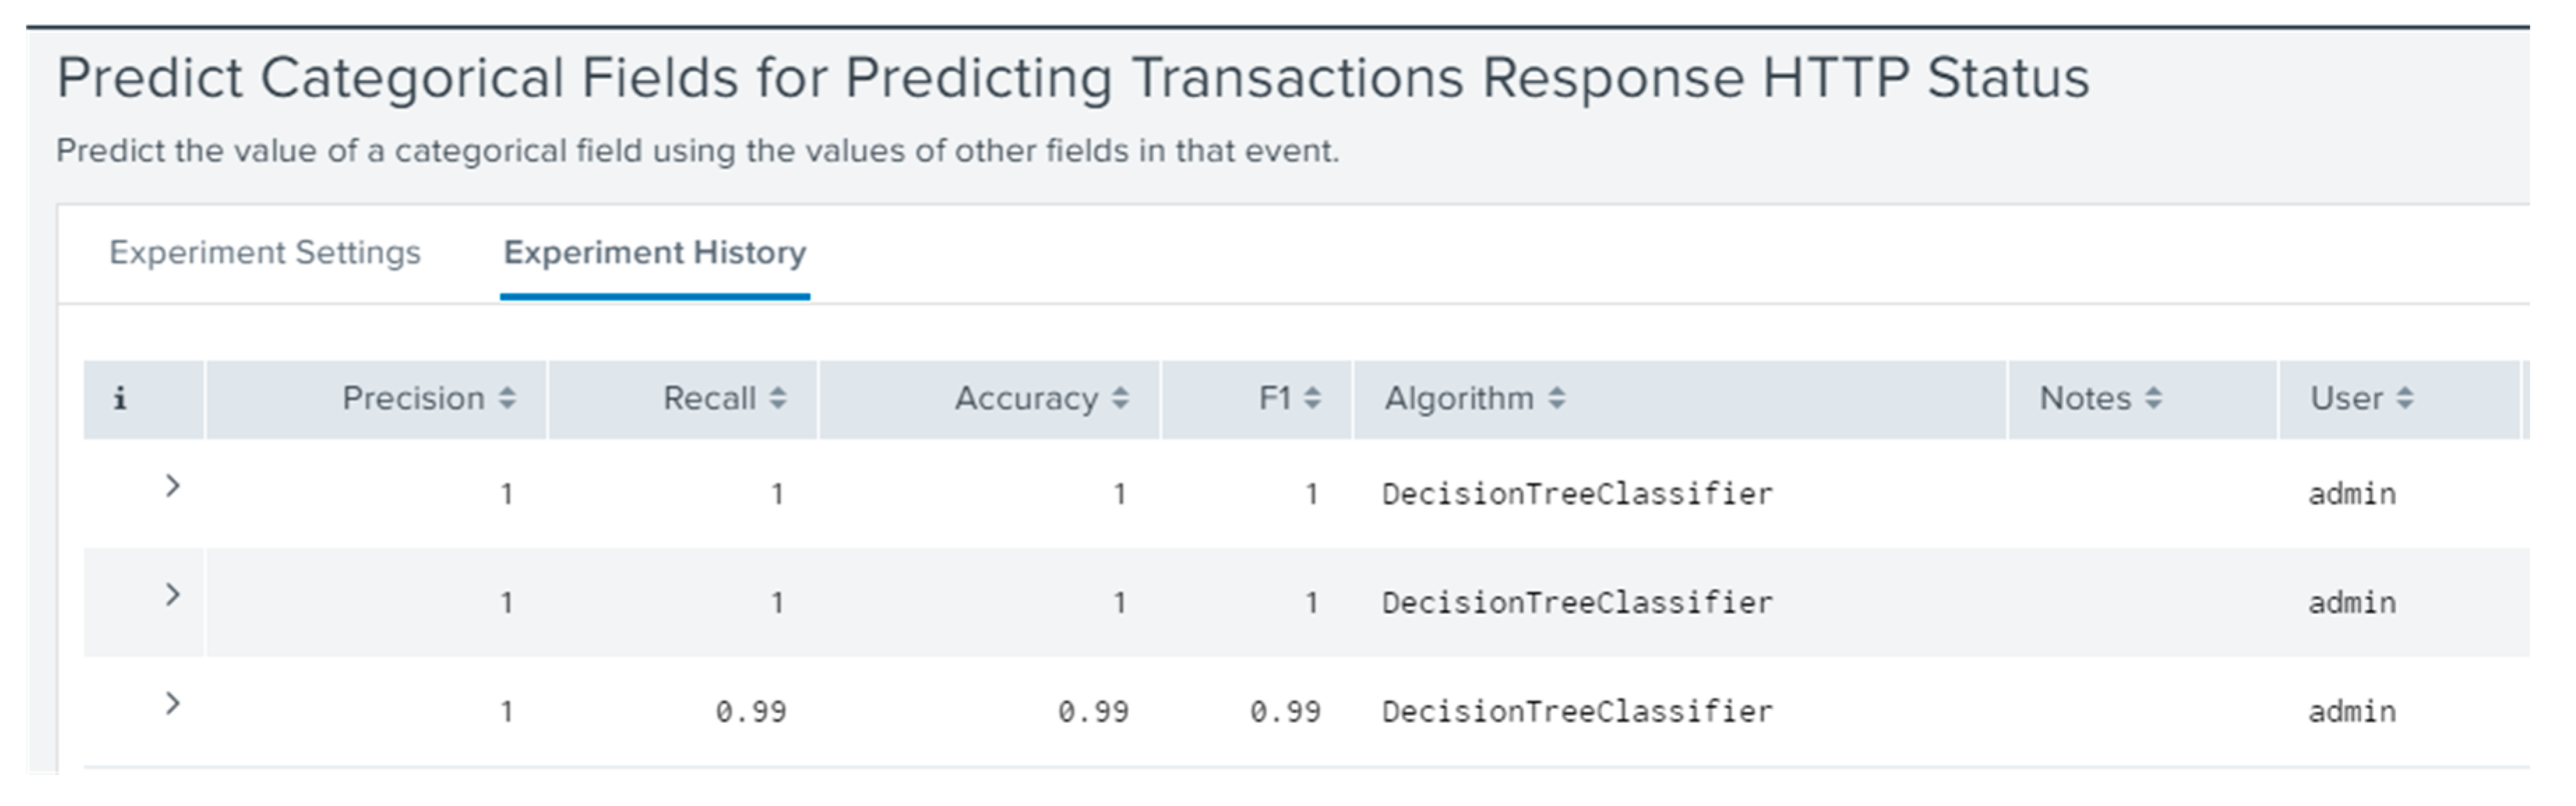Open the Experiment History tab
Viewport: 2576px width, 806px height.
click(x=655, y=253)
